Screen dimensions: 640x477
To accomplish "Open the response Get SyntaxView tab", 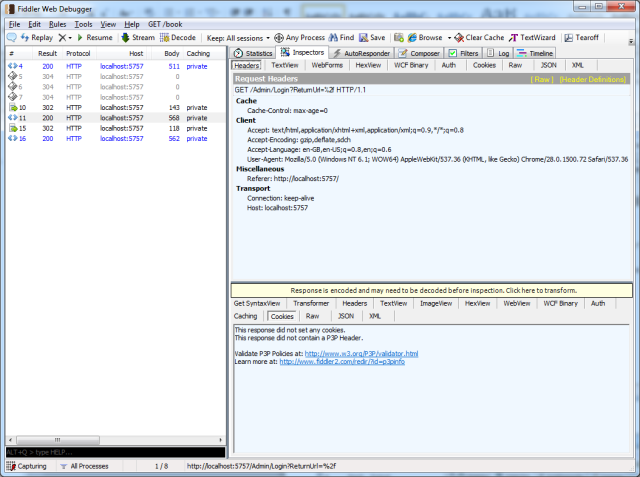I will 257,303.
